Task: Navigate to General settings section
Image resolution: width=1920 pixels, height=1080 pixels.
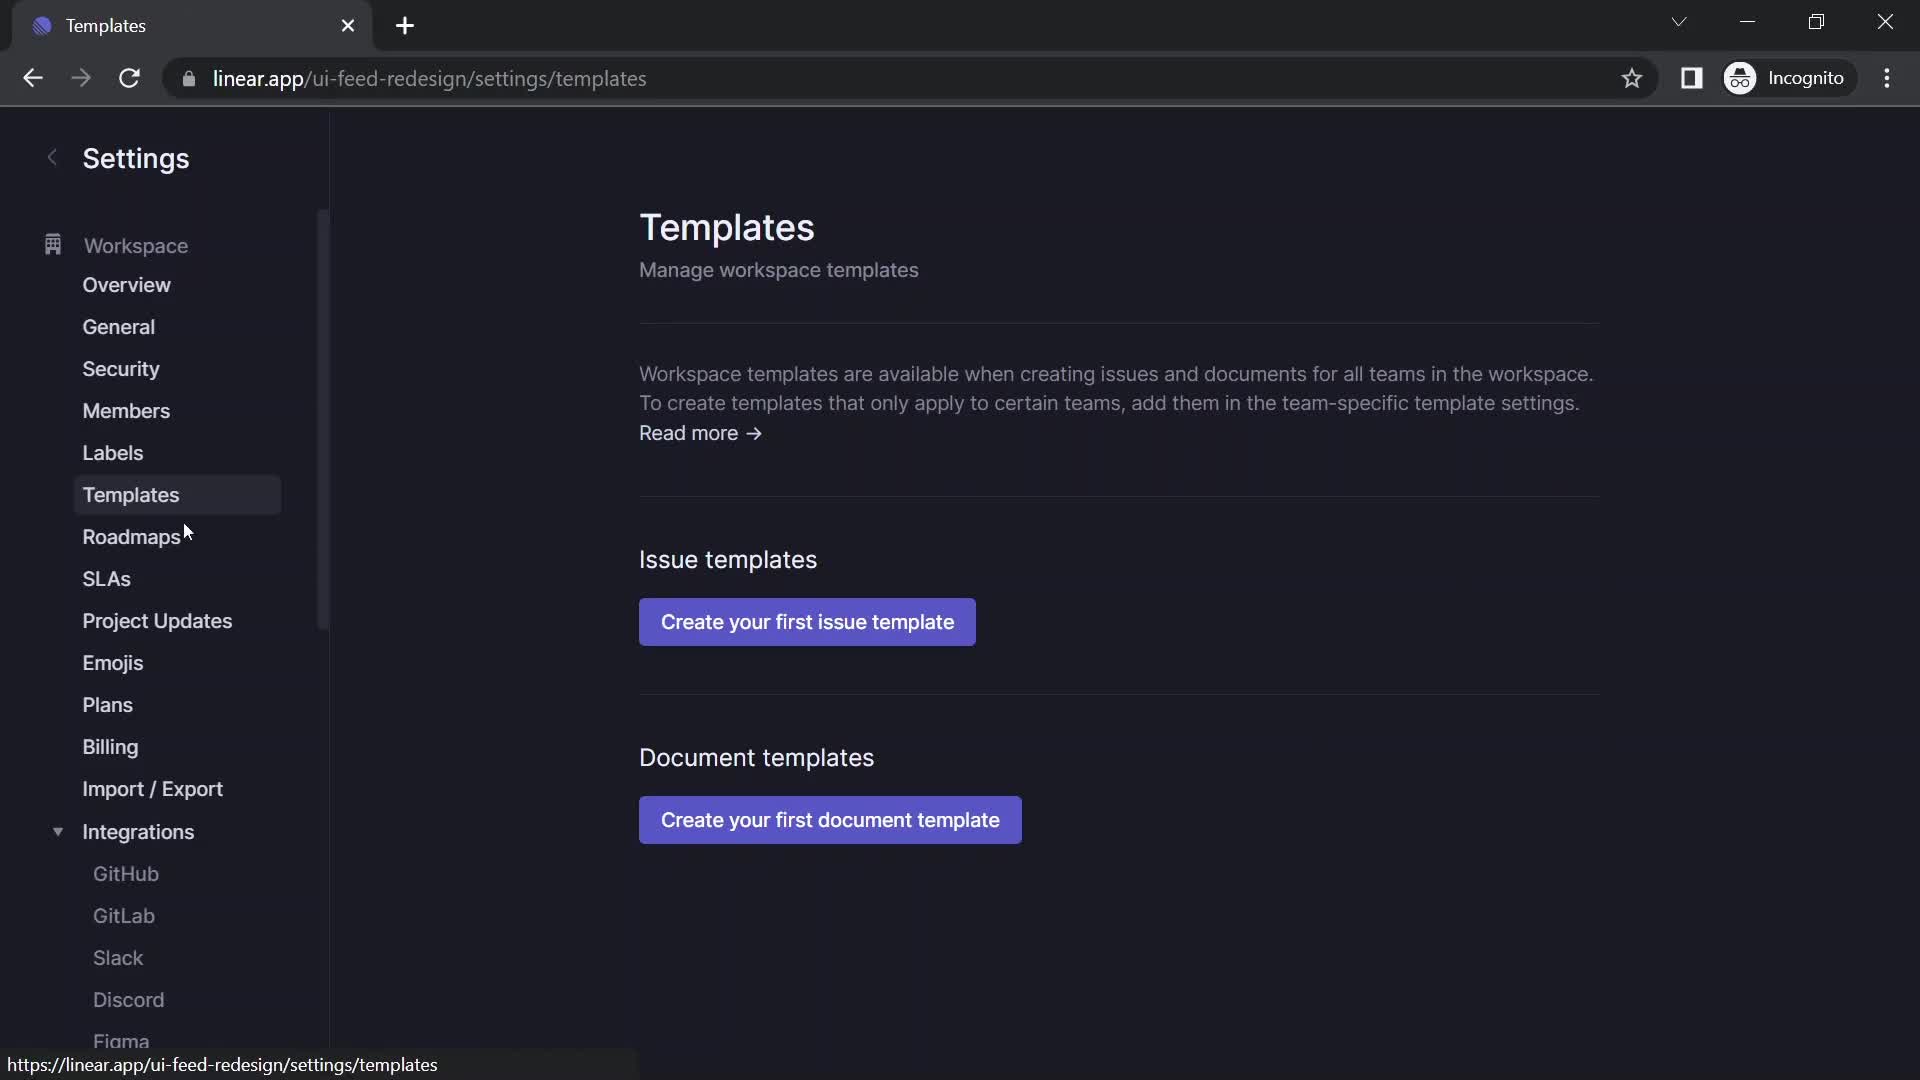Action: tap(117, 326)
